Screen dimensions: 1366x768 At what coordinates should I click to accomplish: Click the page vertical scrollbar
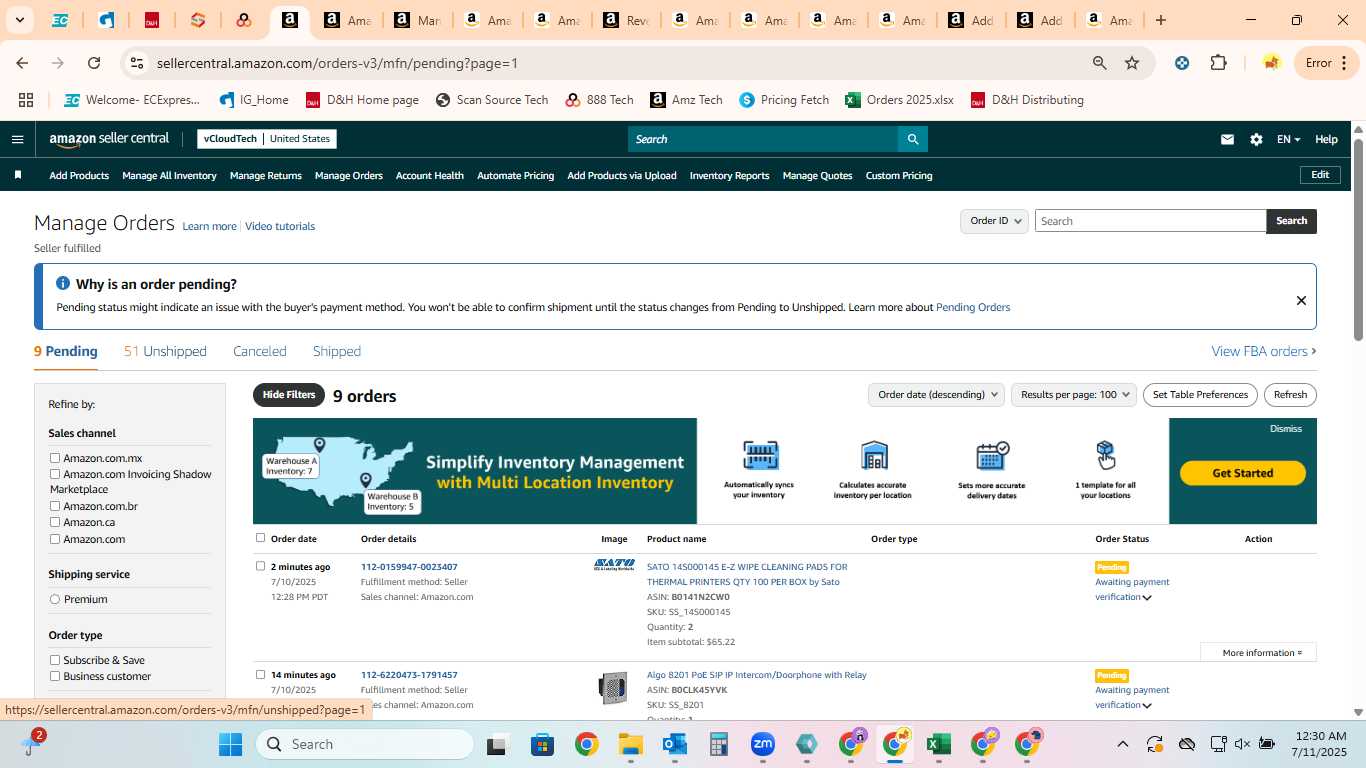[1358, 240]
